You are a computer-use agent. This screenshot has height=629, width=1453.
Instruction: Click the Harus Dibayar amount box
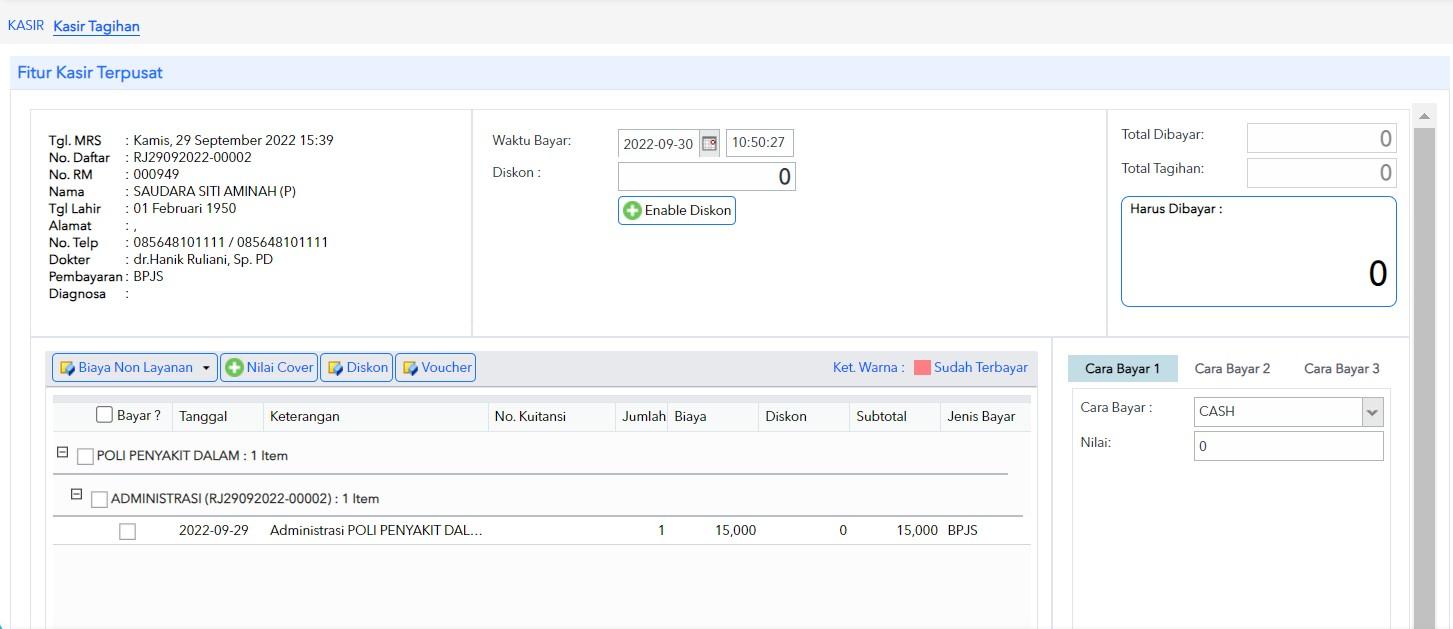[1259, 251]
